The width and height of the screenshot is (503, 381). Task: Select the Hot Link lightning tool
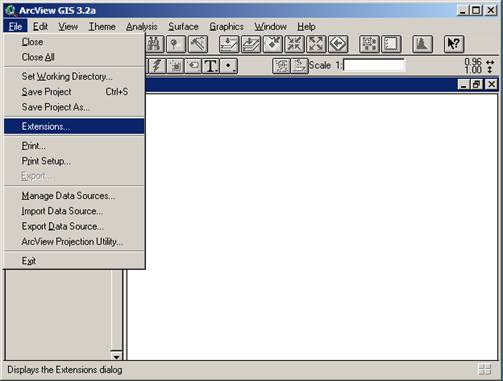(157, 66)
